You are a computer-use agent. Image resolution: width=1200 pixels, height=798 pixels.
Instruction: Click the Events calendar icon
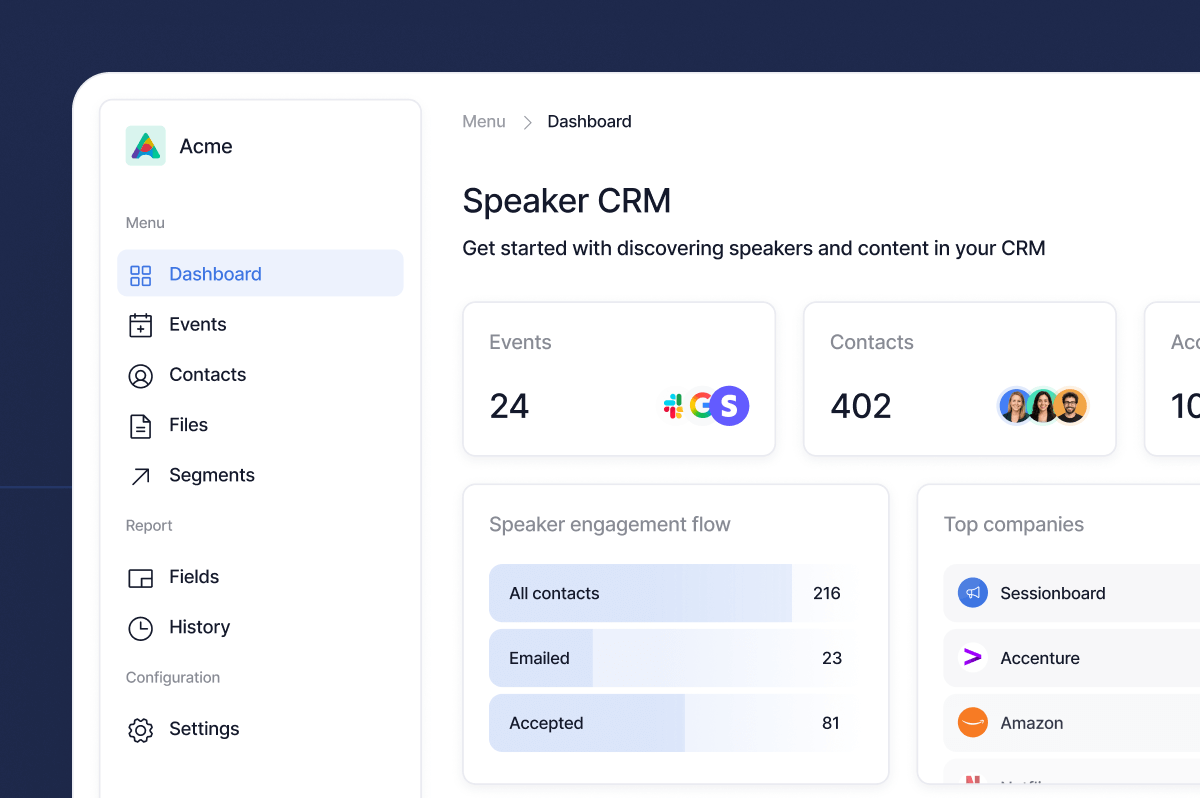click(141, 325)
